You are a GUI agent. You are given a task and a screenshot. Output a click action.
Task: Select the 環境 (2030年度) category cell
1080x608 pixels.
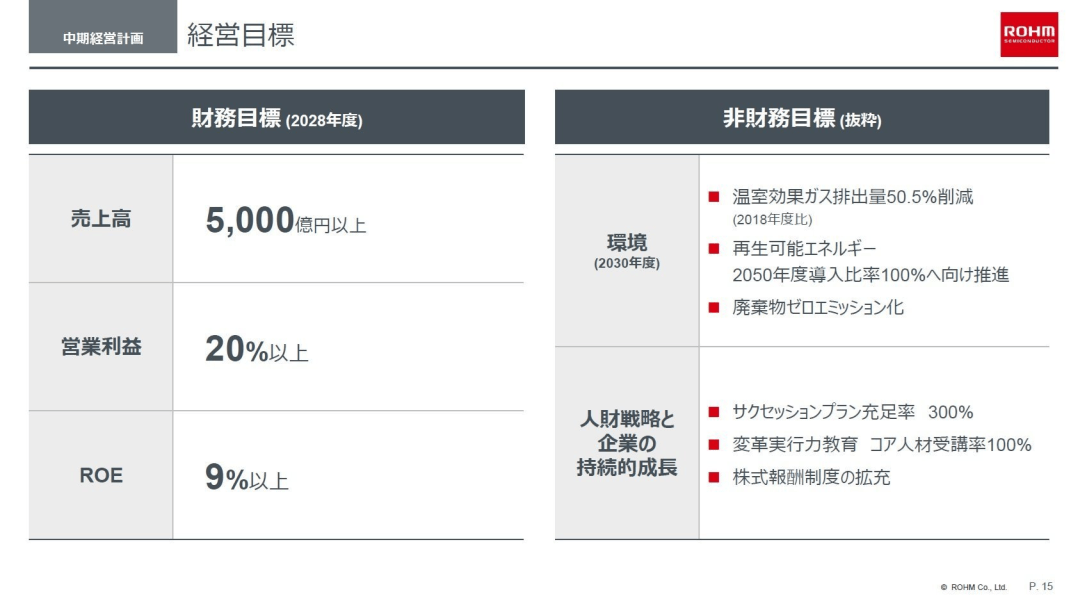tap(627, 251)
